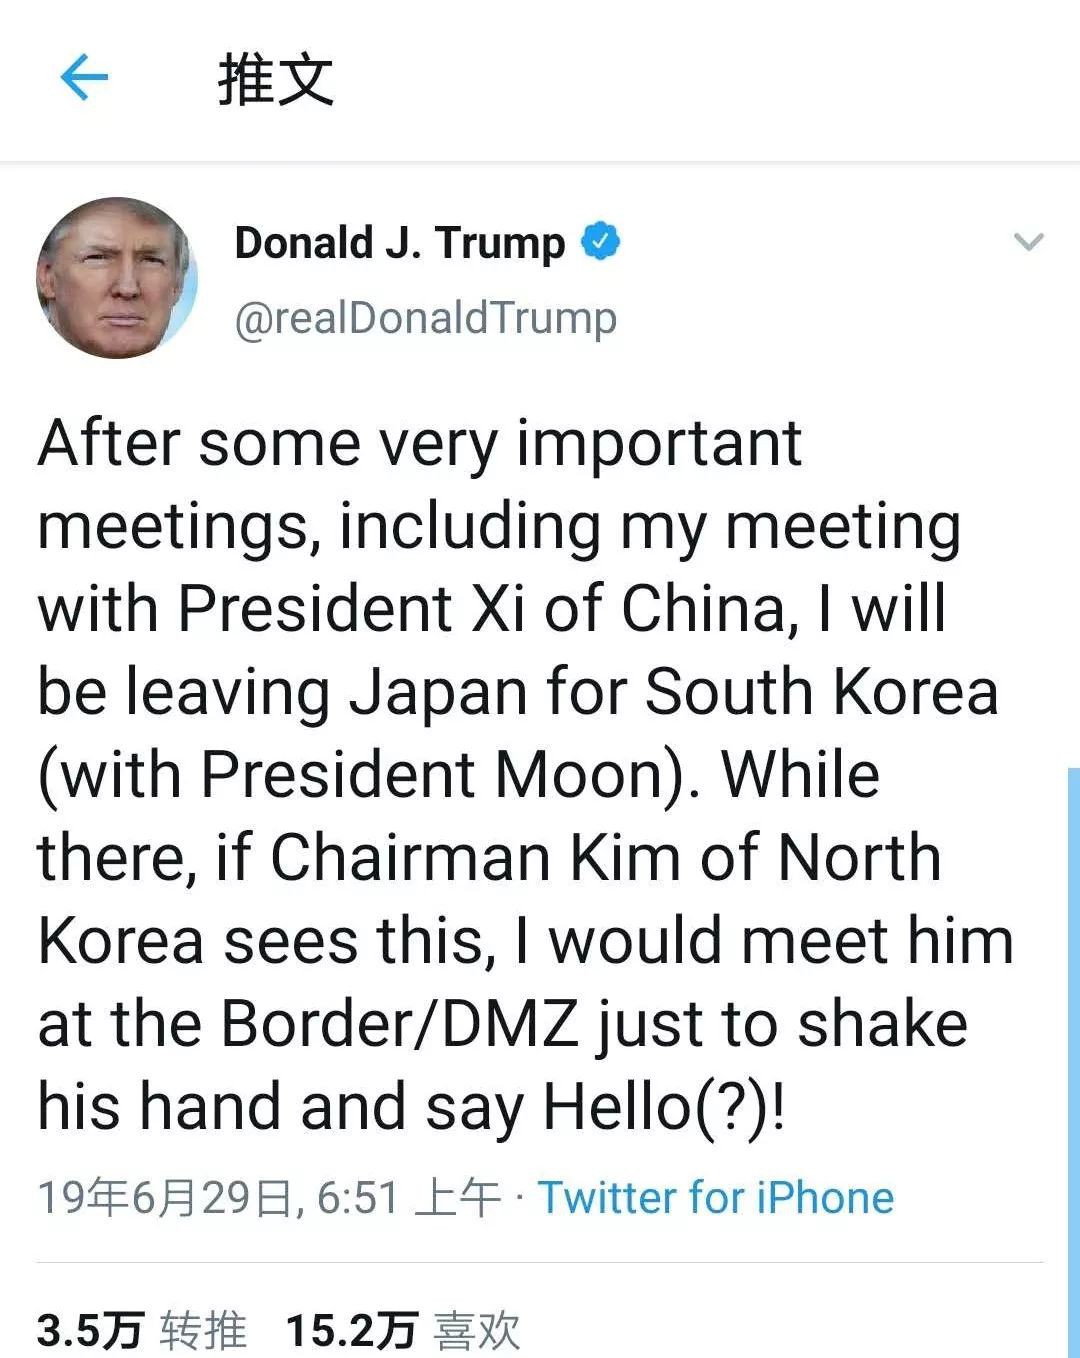Click the Donald J. Trump display name

[399, 243]
